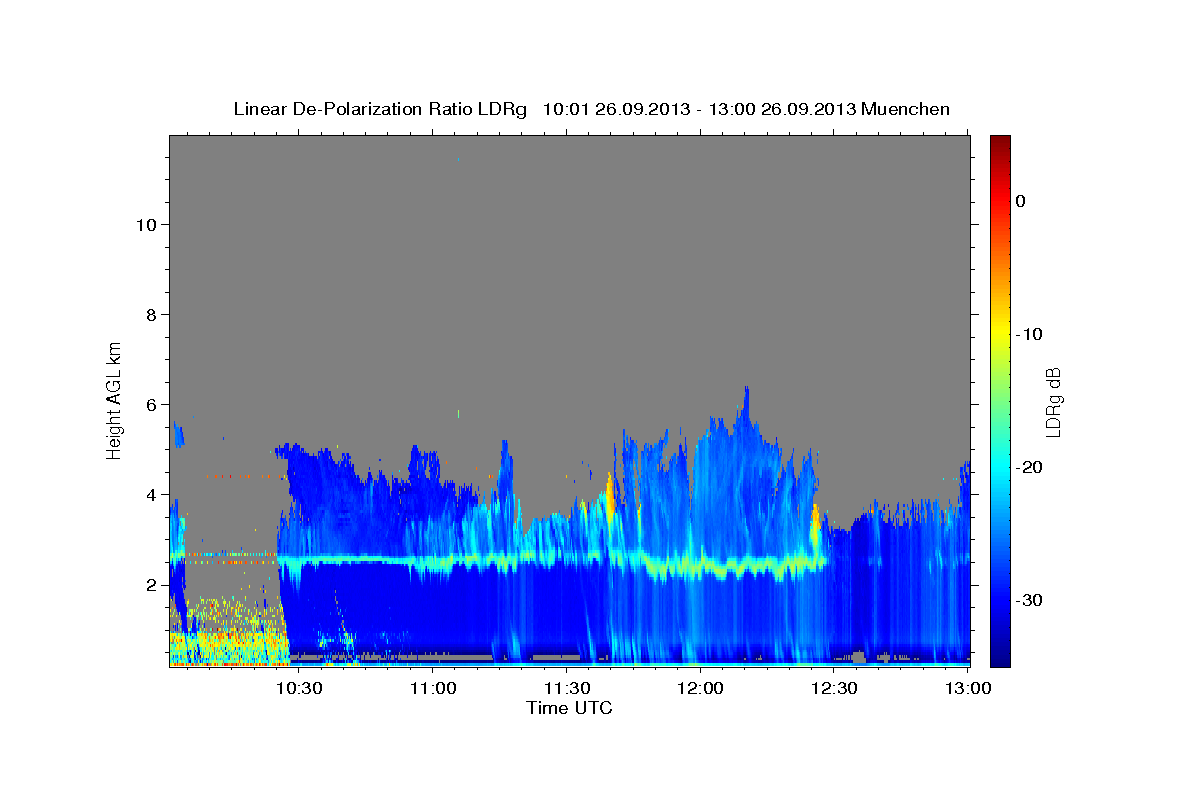Click the 10:30 time tick label
Screen dimensions: 1200x800
pyautogui.click(x=299, y=688)
